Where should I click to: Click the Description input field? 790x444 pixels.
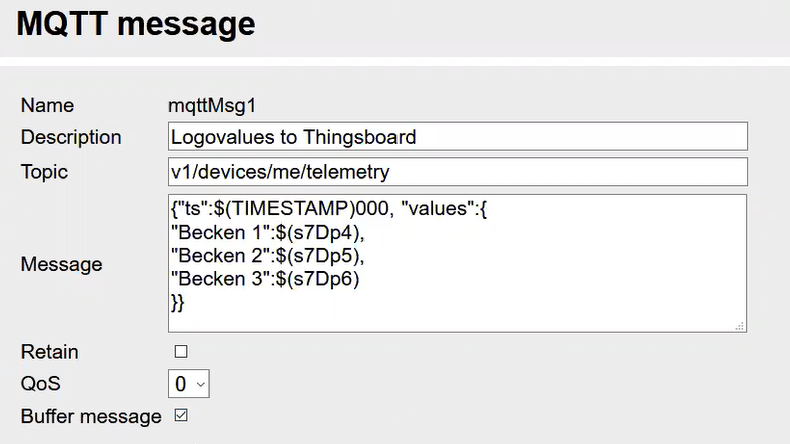[457, 137]
